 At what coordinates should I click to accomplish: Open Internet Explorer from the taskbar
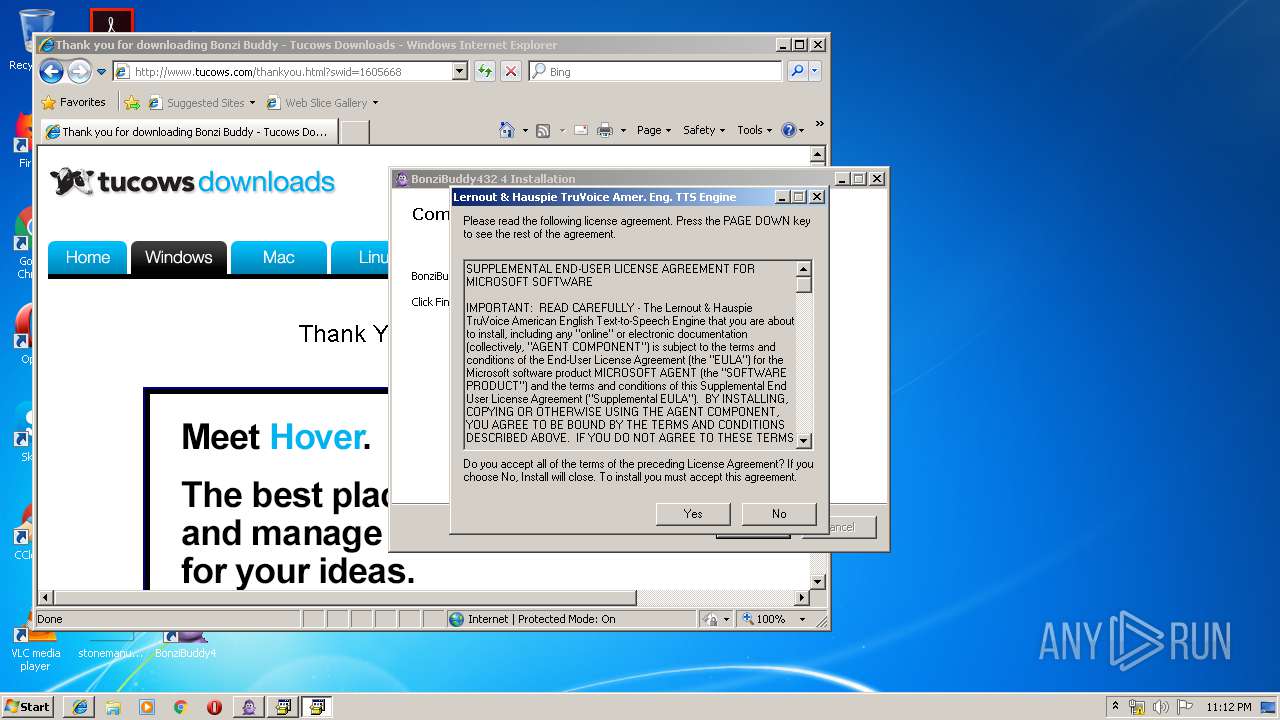tap(80, 706)
